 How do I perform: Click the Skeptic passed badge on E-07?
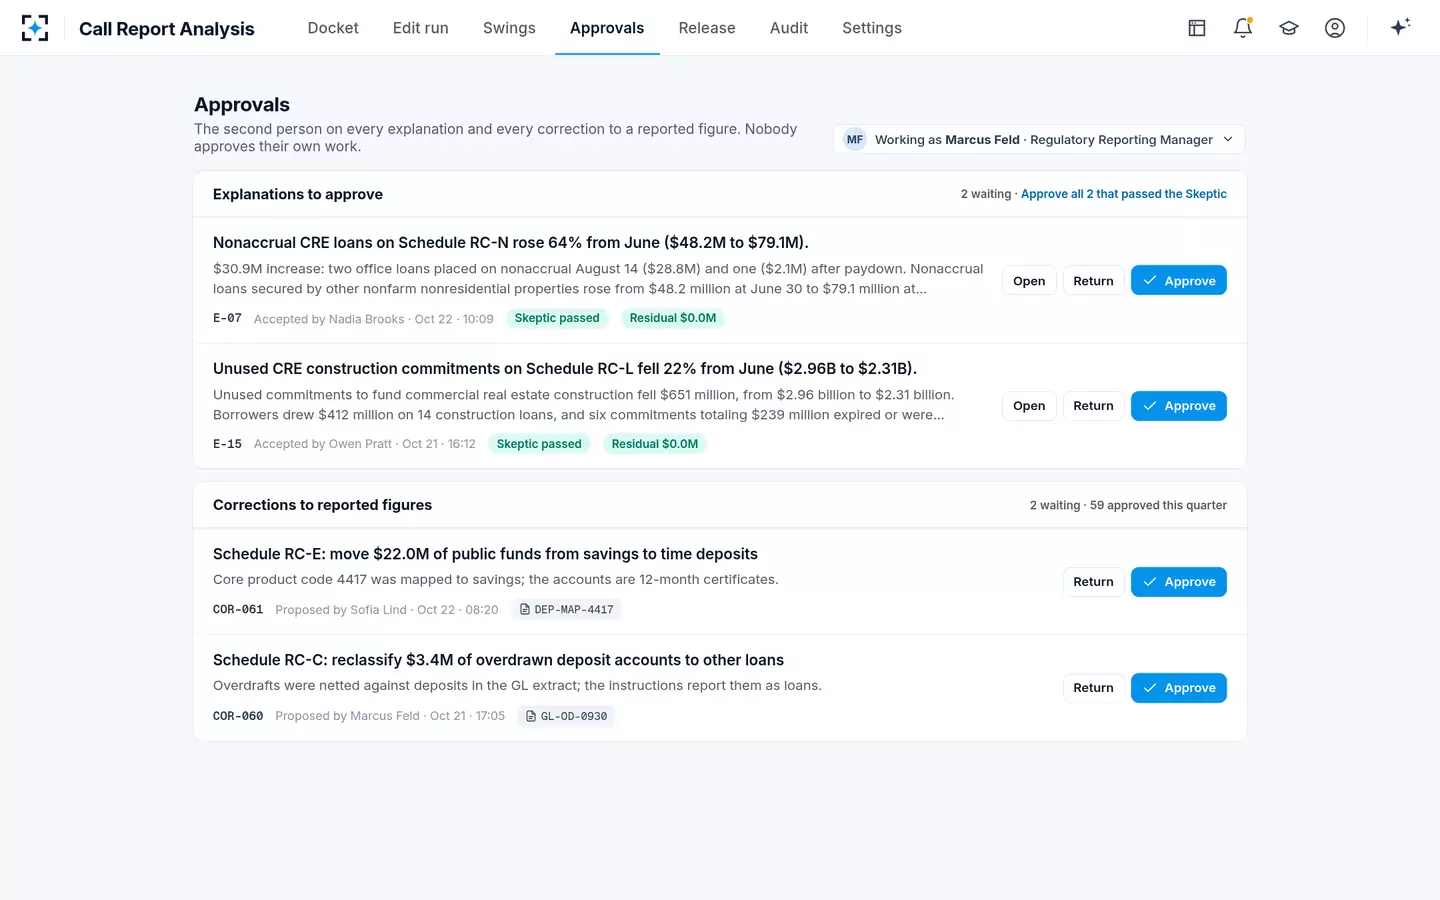[557, 318]
